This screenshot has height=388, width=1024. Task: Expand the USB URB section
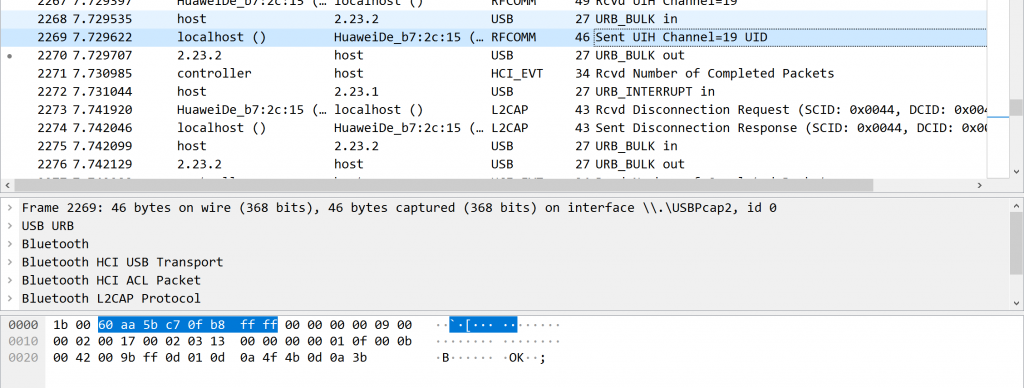[x=10, y=226]
